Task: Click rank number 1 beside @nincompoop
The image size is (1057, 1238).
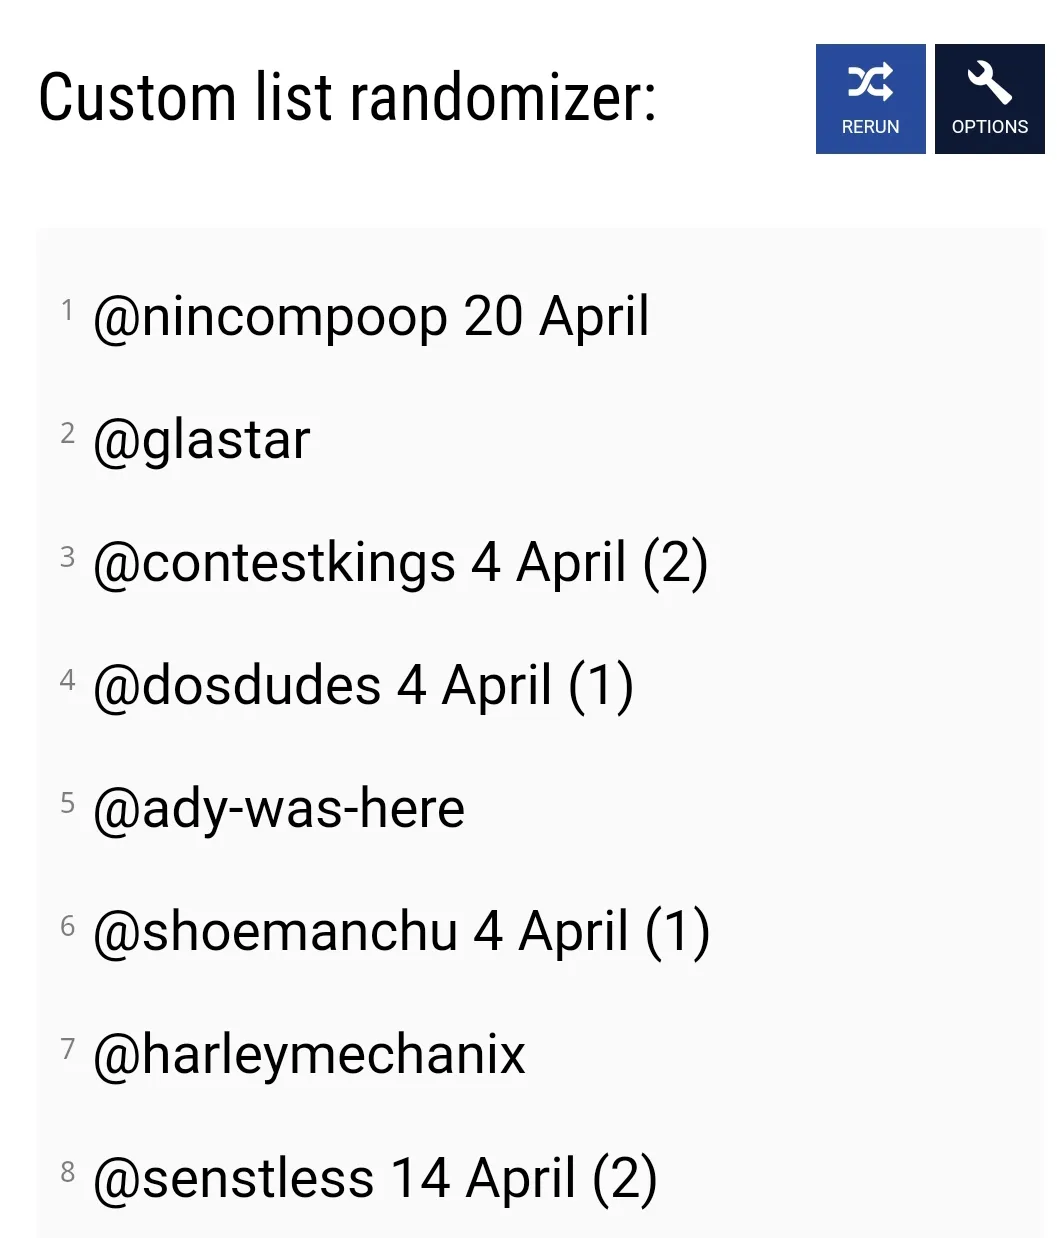Action: pos(67,310)
